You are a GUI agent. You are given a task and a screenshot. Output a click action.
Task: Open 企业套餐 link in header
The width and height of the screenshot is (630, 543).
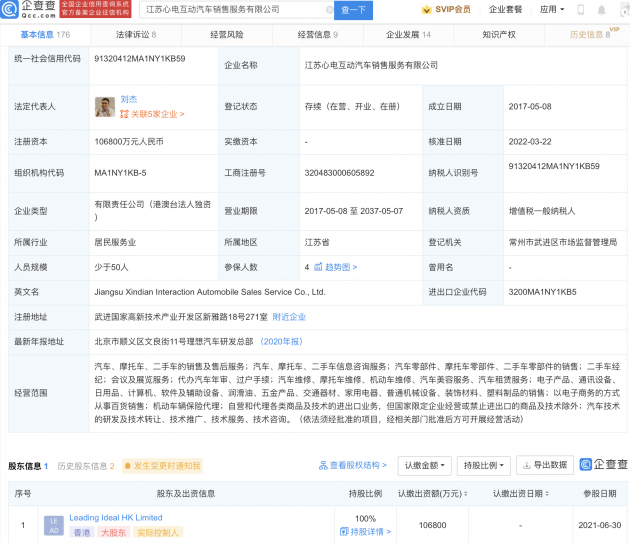(x=505, y=9)
